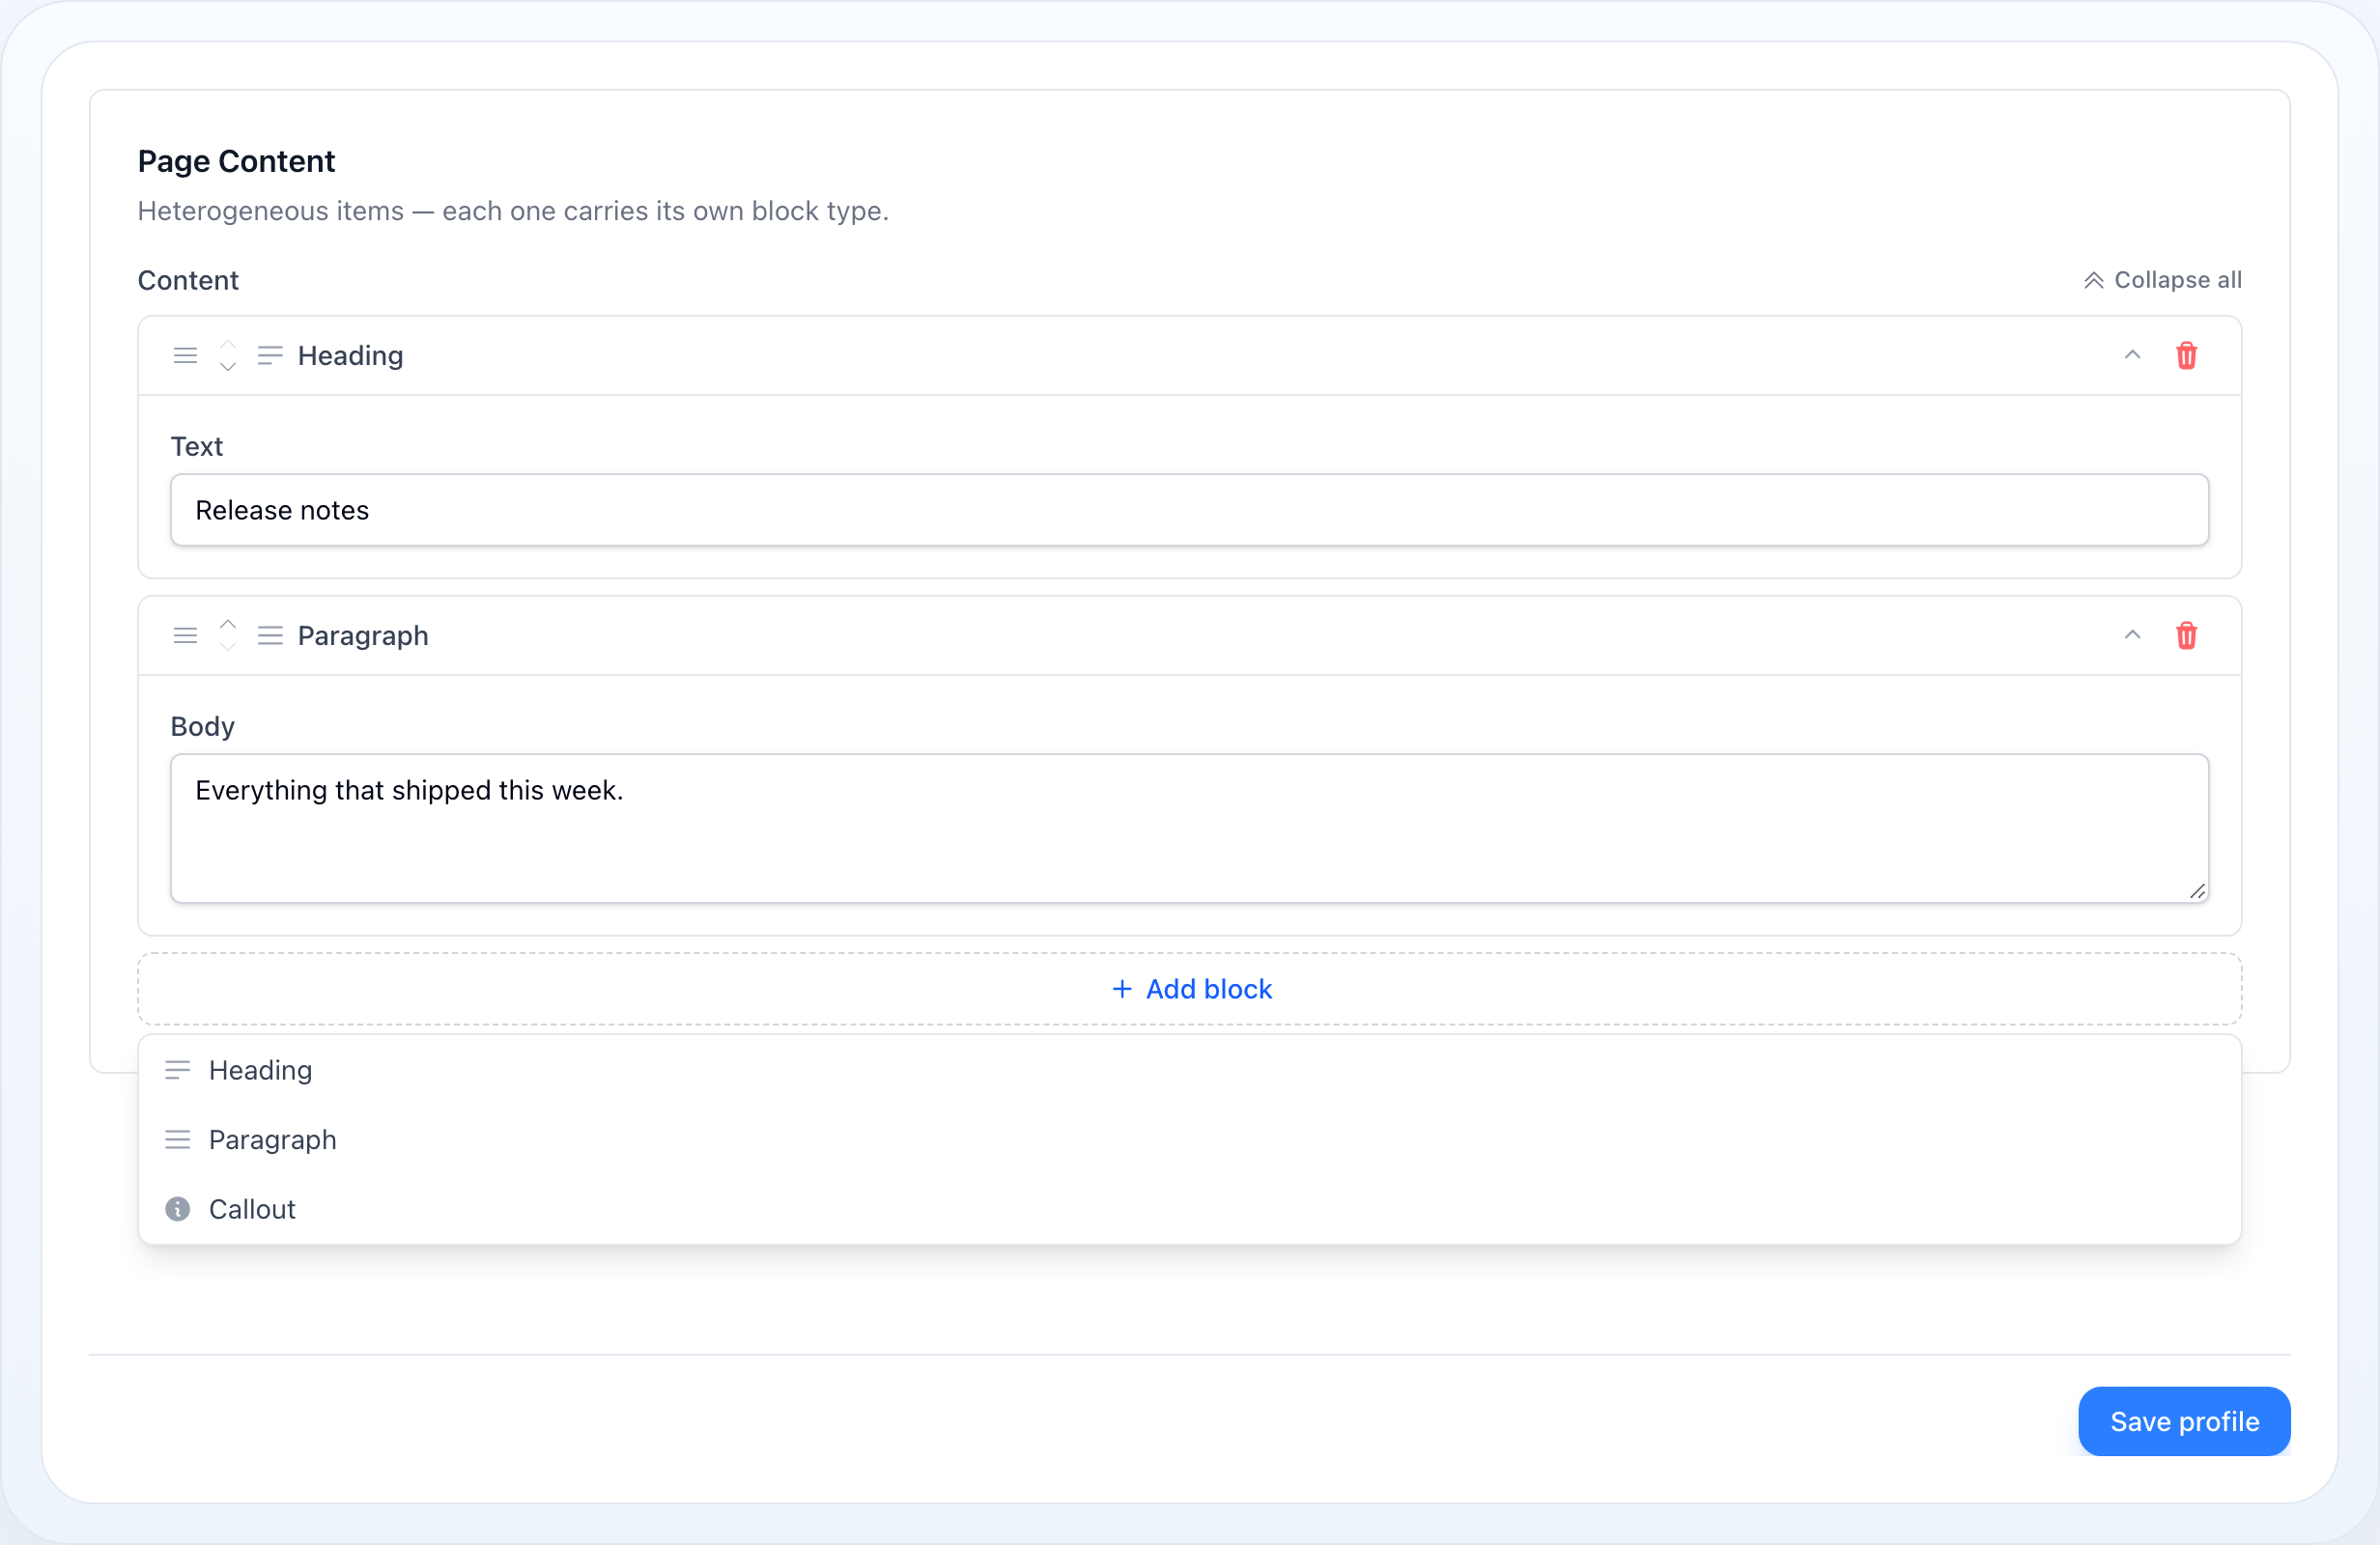This screenshot has width=2380, height=1545.
Task: Collapse the Heading block with chevron
Action: [x=2132, y=356]
